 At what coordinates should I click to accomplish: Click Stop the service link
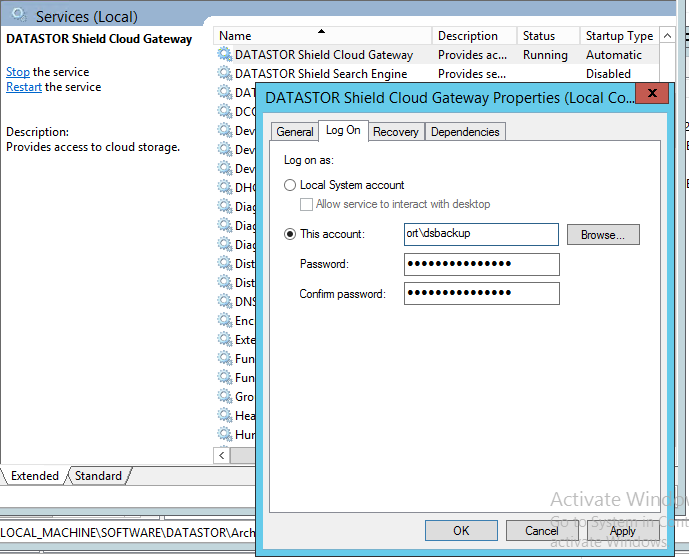coord(18,72)
